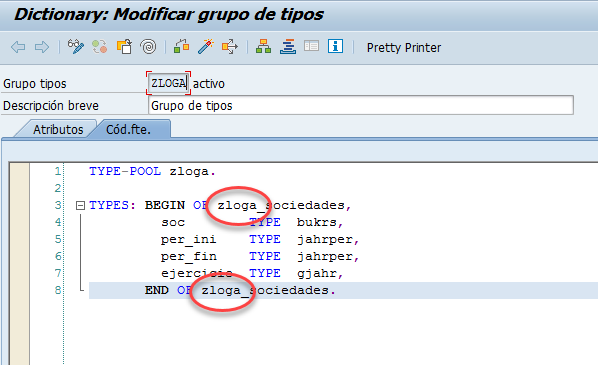Click the 'bukrs' type on line 4

[x=317, y=222]
